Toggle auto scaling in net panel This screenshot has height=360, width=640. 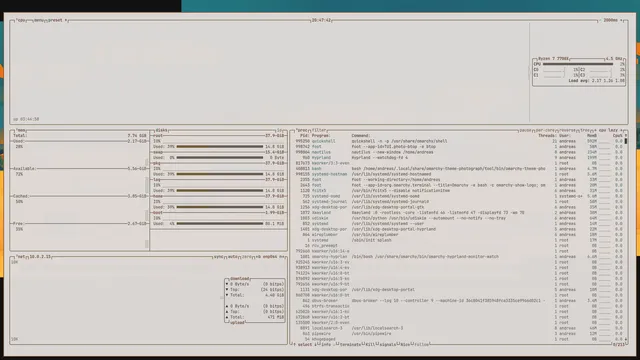pos(233,257)
